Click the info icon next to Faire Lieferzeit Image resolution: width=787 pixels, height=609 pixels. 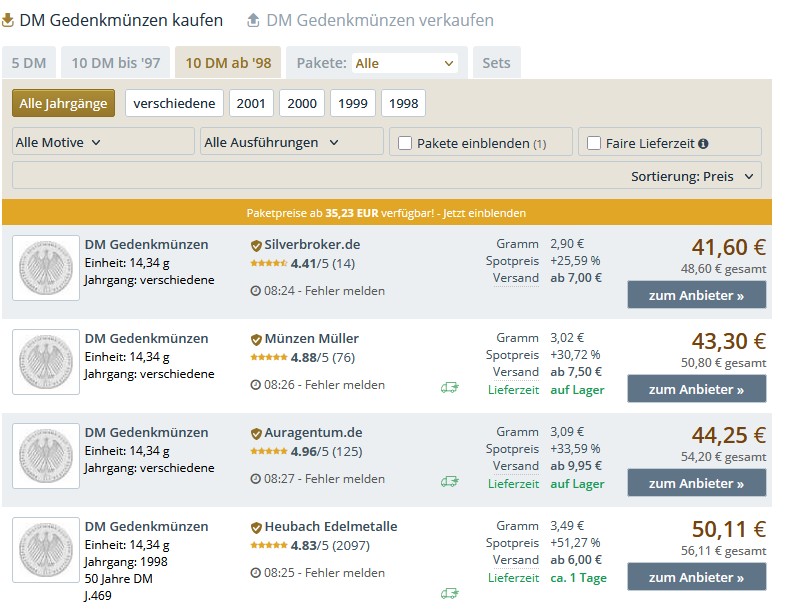point(703,143)
